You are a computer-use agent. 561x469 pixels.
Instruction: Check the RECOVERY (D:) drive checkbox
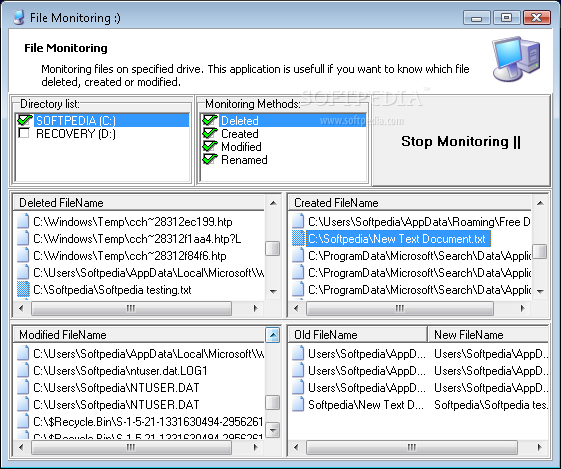pos(24,133)
